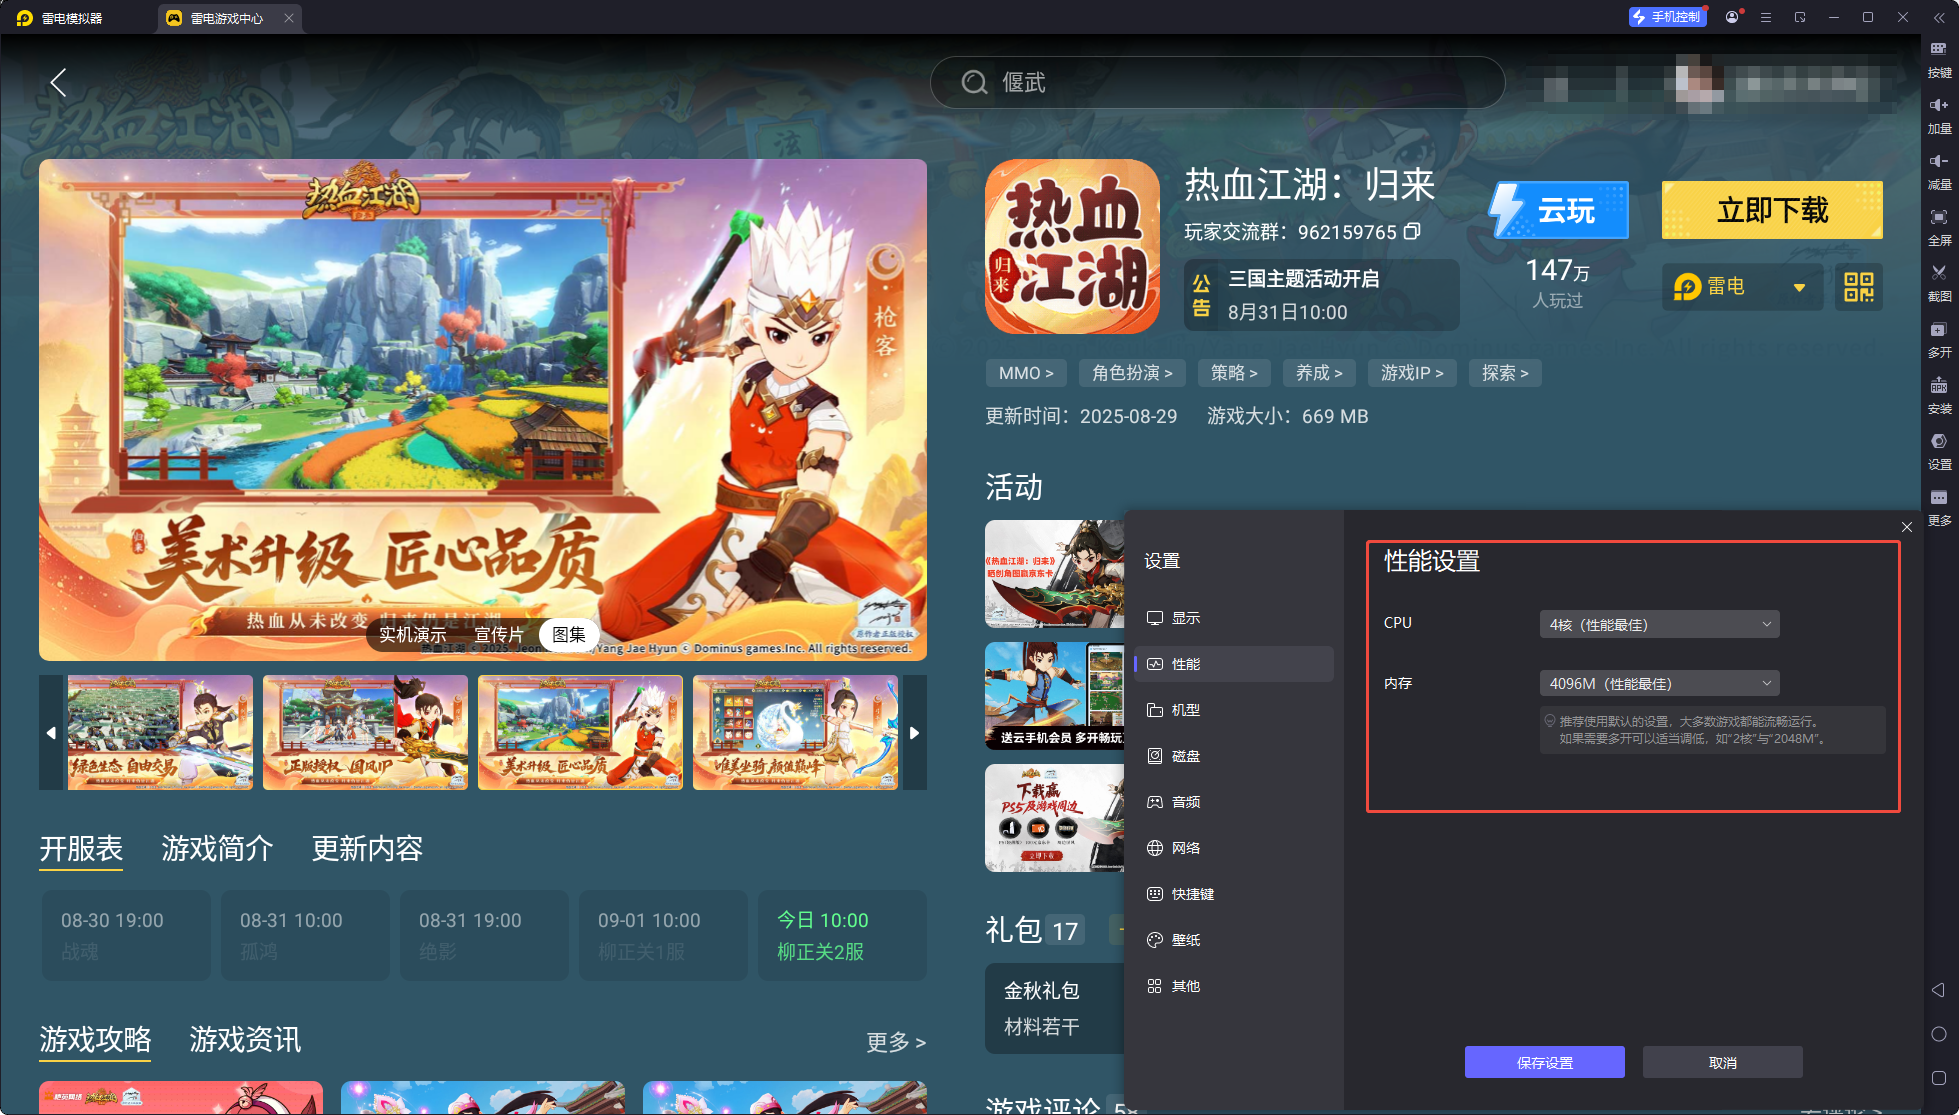The height and width of the screenshot is (1115, 1959).
Task: Select 宣传片 media option
Action: [x=499, y=635]
